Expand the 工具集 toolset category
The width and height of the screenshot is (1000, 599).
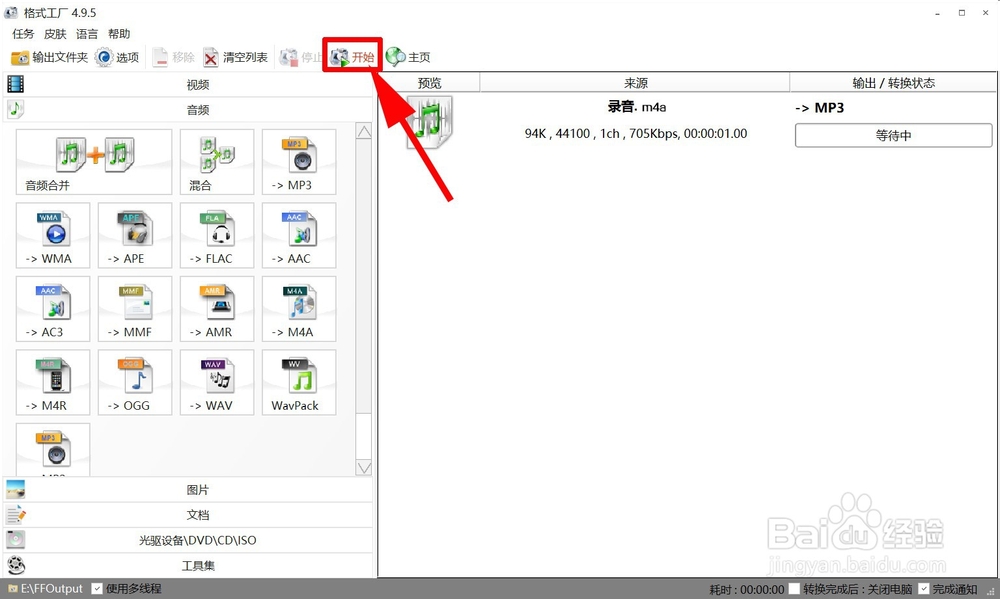[189, 565]
